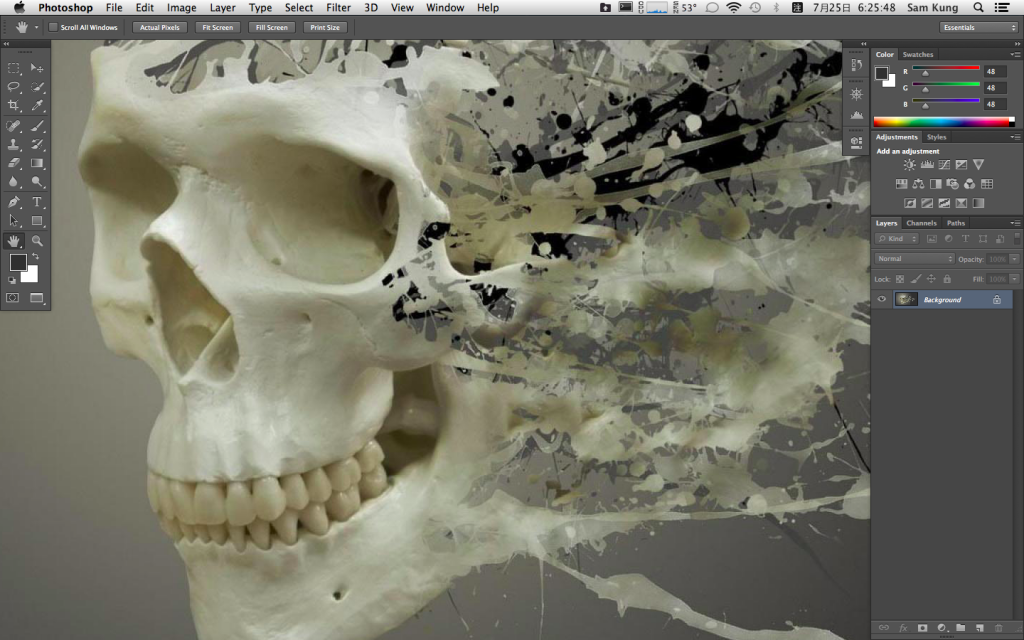Click the red channel value field

(995, 72)
